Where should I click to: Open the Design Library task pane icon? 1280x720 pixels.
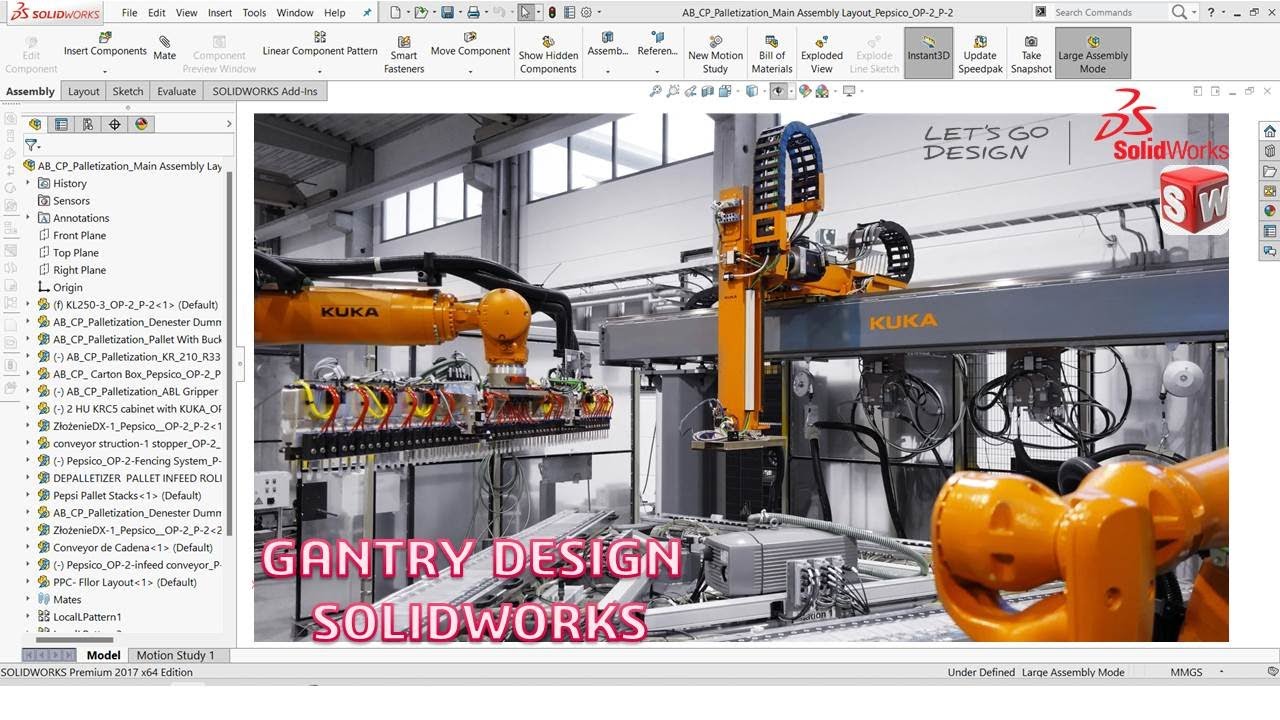click(x=1270, y=151)
